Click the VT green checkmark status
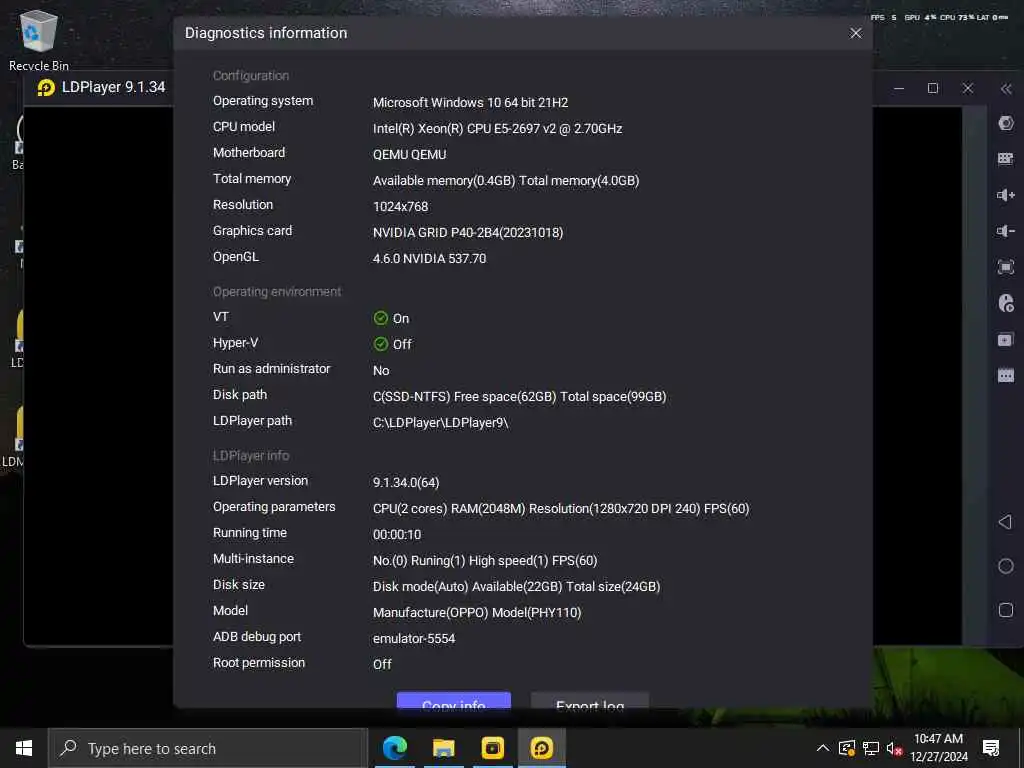 [381, 318]
